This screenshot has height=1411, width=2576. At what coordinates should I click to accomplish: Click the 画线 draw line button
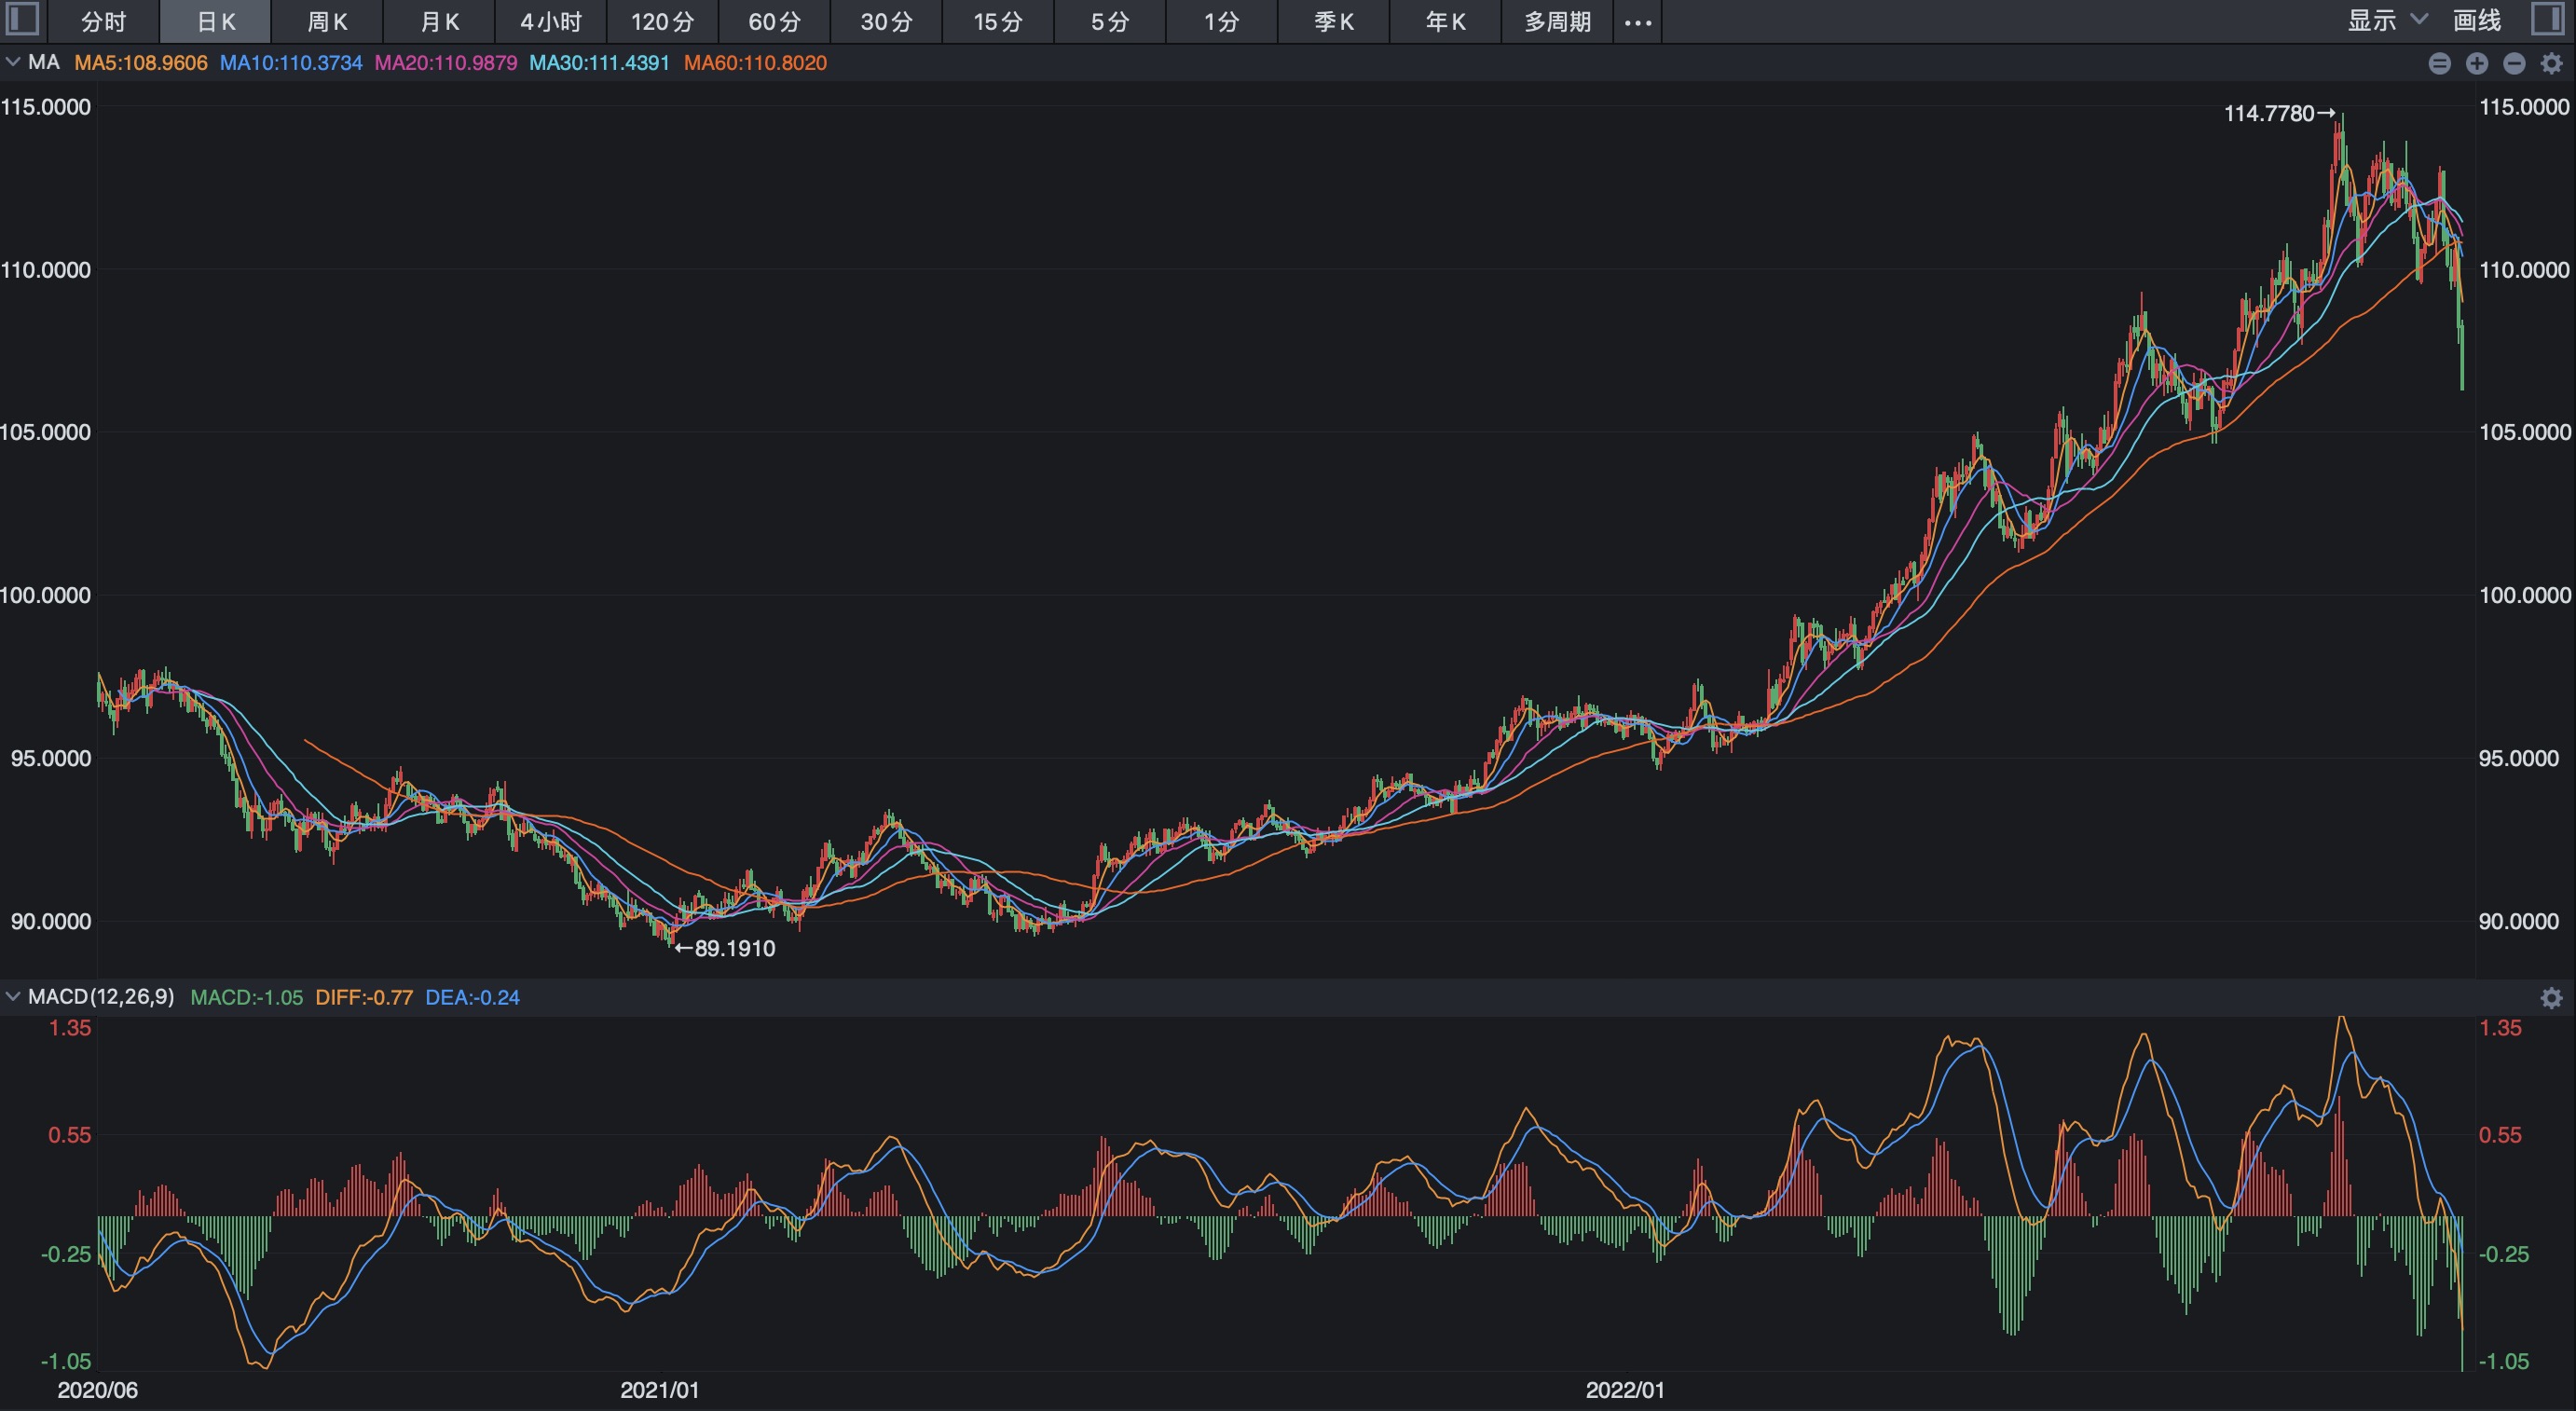pos(2477,20)
